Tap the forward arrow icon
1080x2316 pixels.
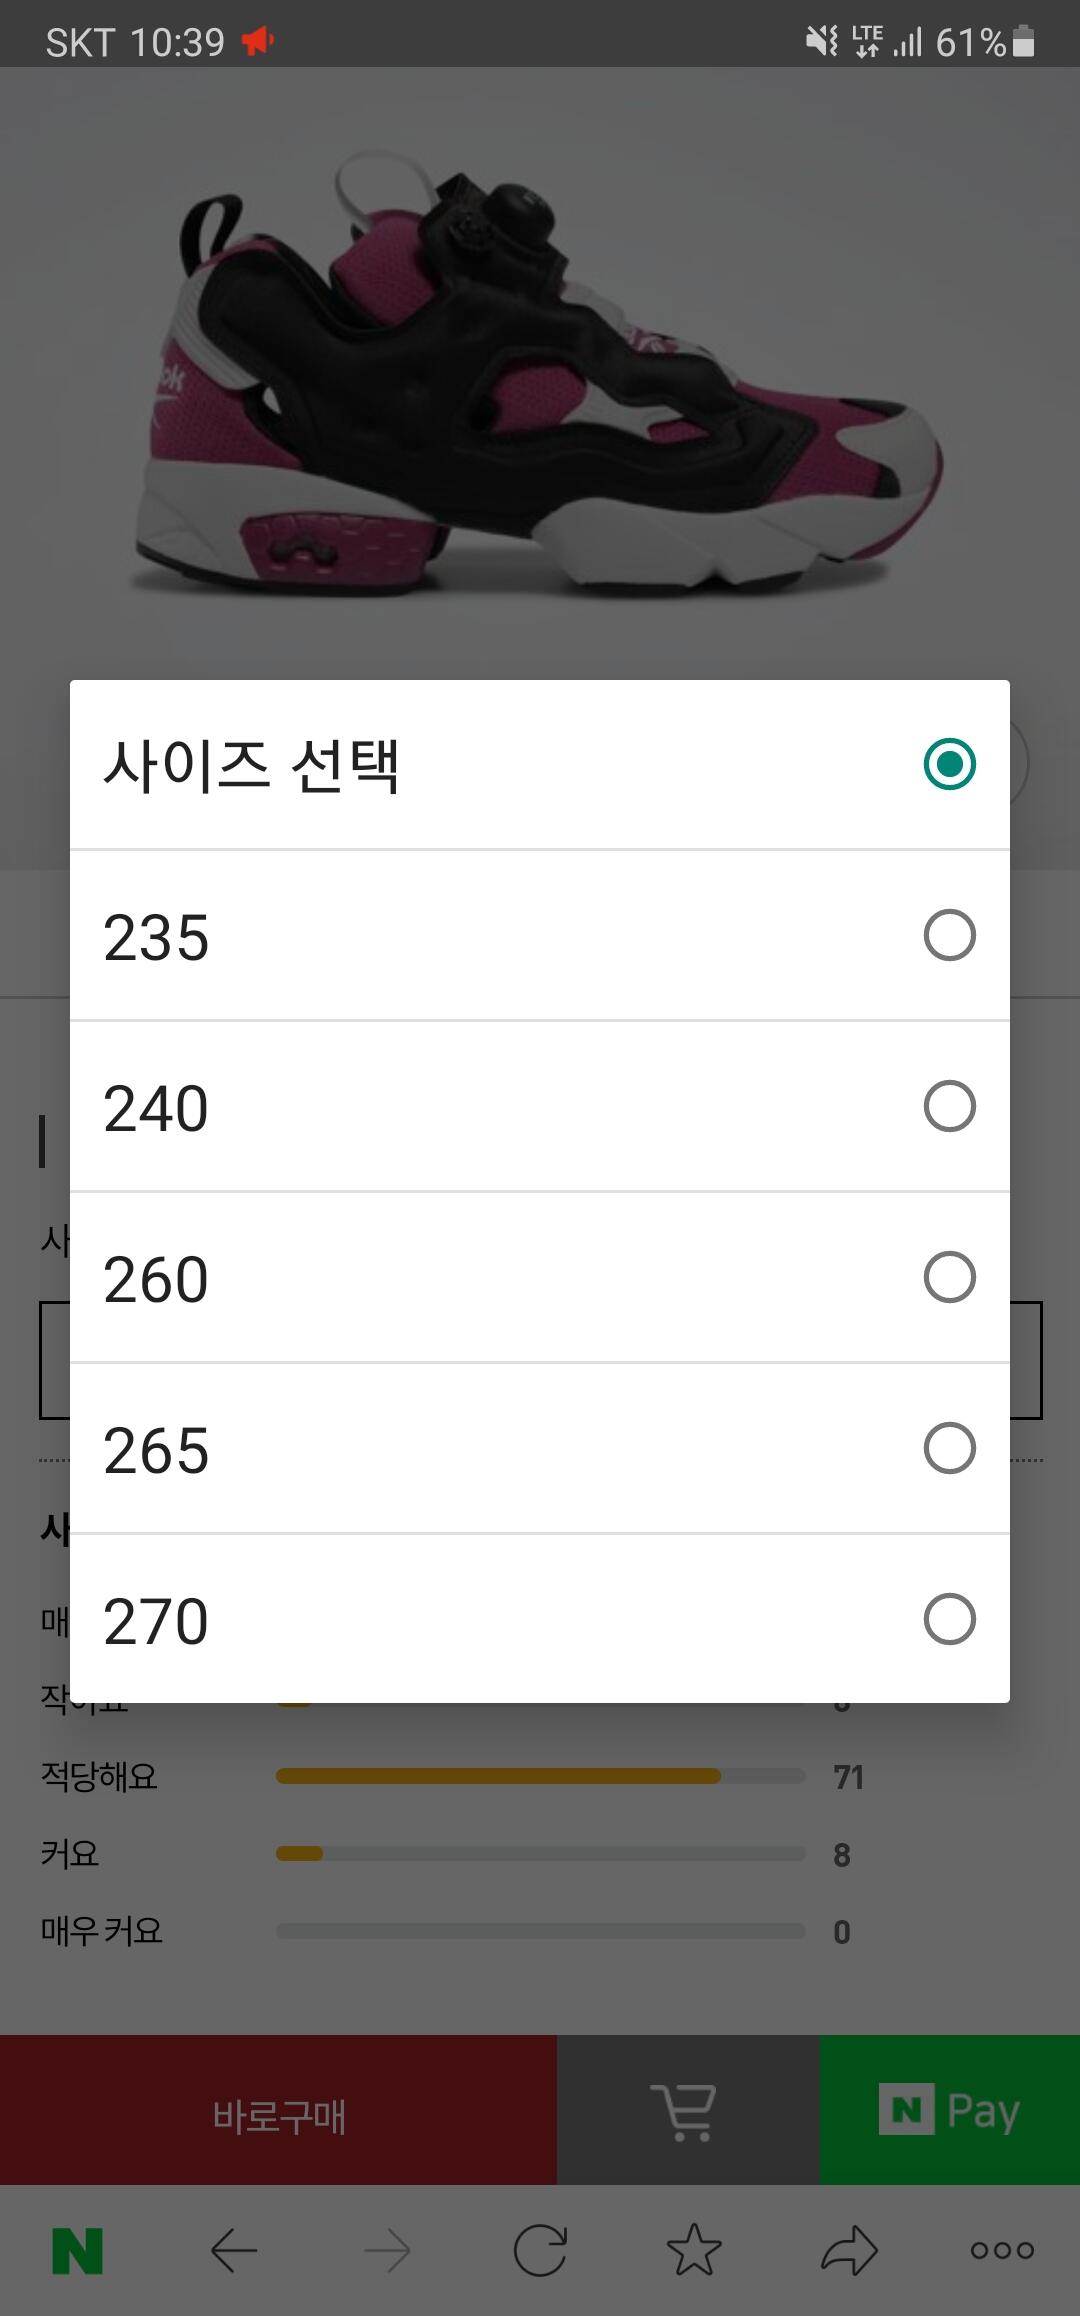(x=388, y=2251)
